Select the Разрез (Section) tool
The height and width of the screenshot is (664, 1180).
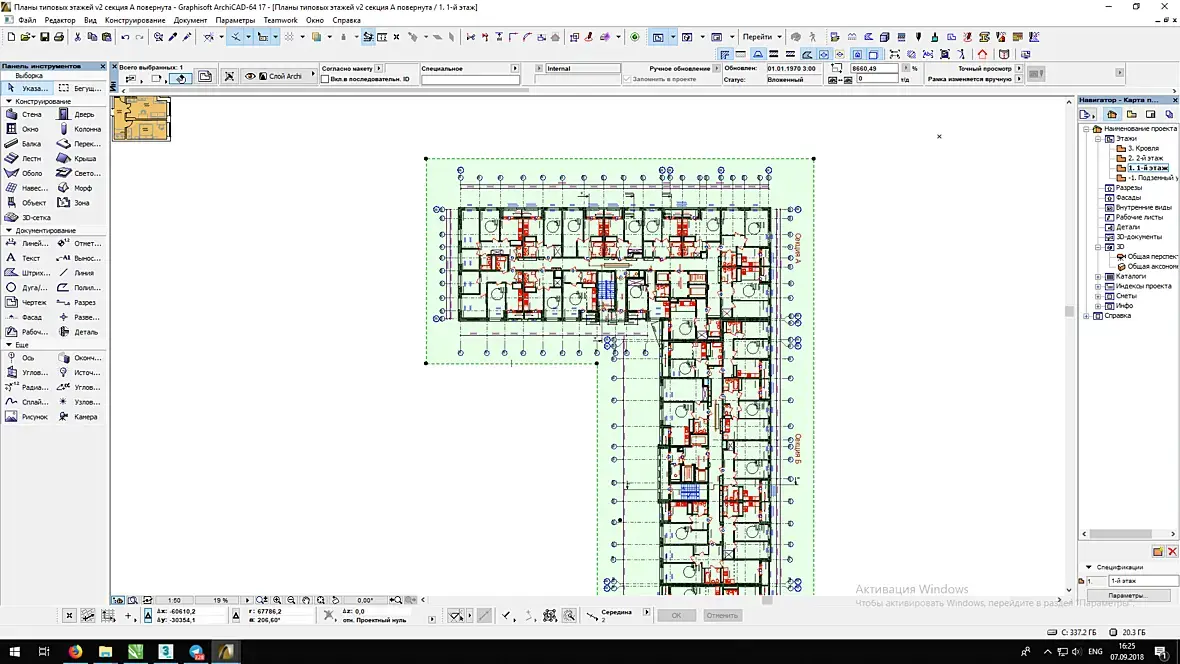(x=77, y=303)
